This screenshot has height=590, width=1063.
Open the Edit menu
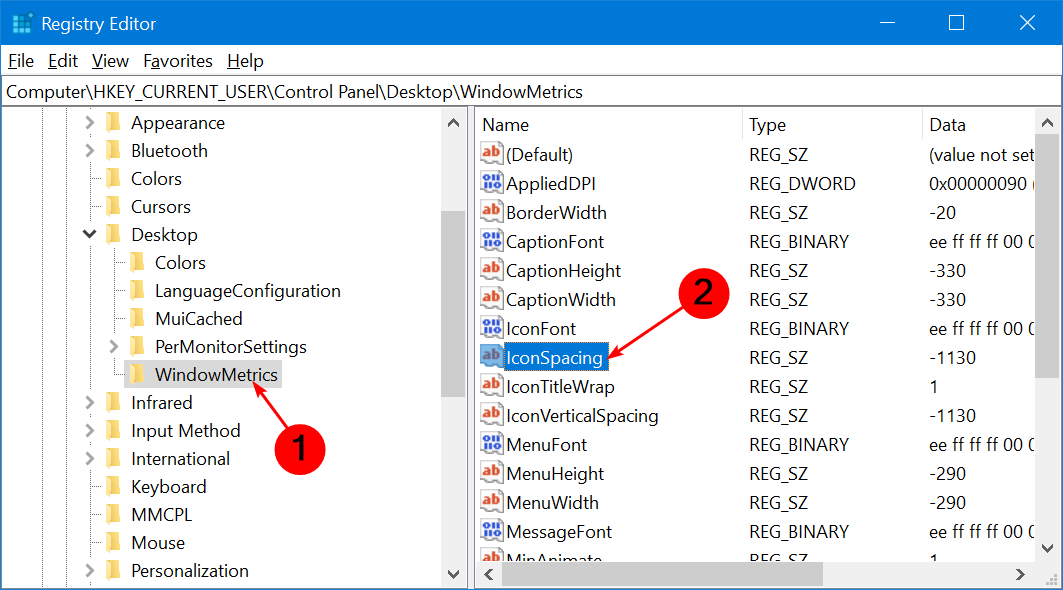click(x=63, y=61)
